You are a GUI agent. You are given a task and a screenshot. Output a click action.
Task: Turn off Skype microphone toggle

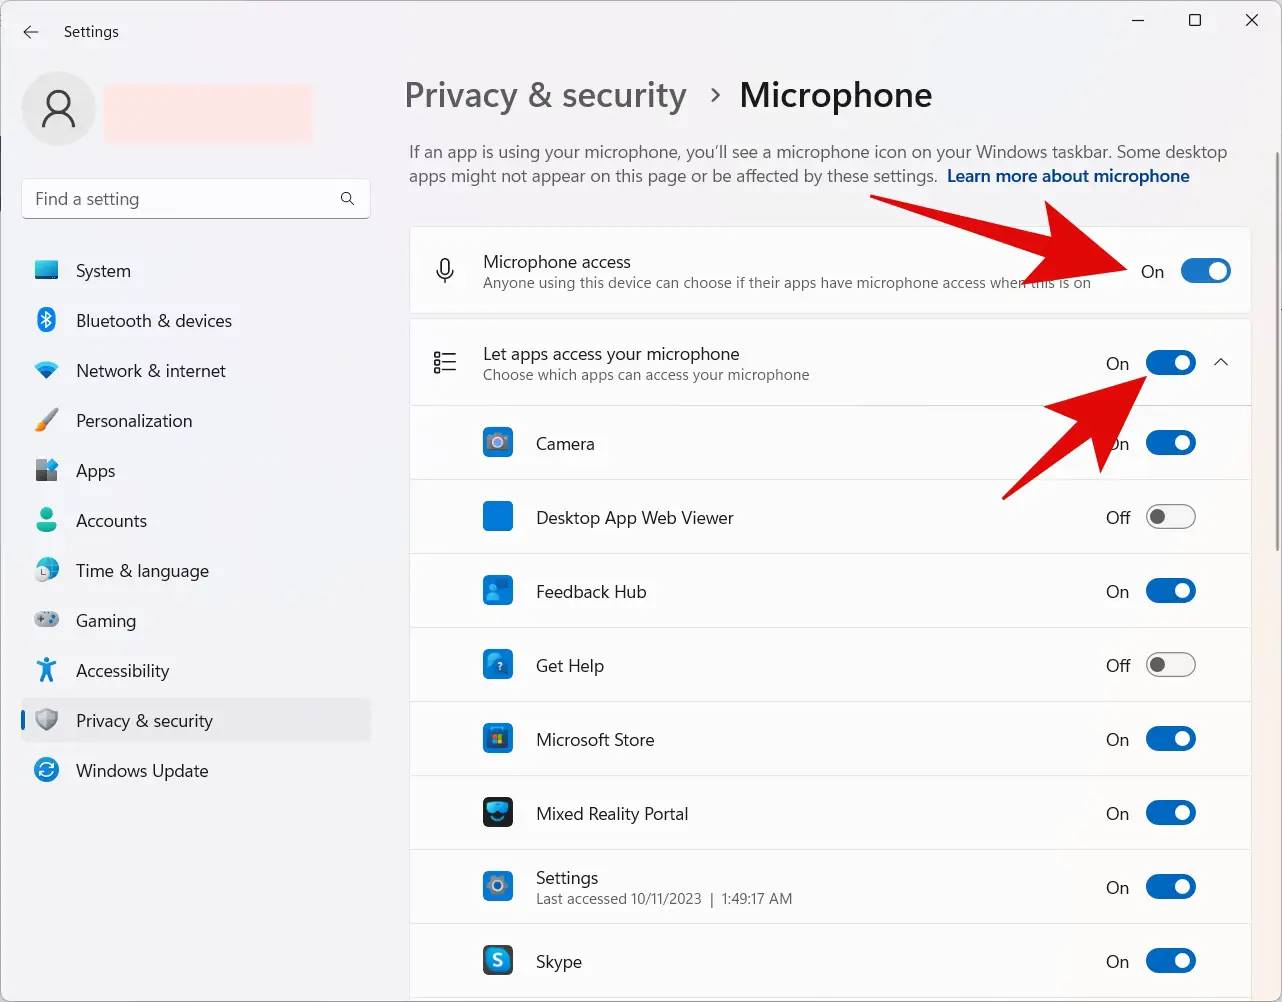[1171, 961]
